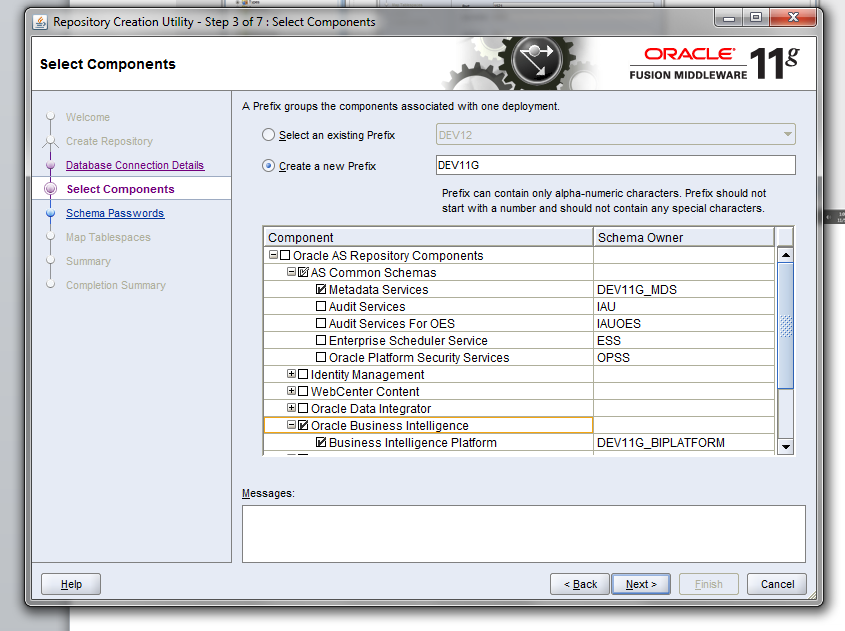Viewport: 845px width, 631px height.
Task: Uncheck the Oracle Business Intelligence checkbox
Action: coord(303,425)
